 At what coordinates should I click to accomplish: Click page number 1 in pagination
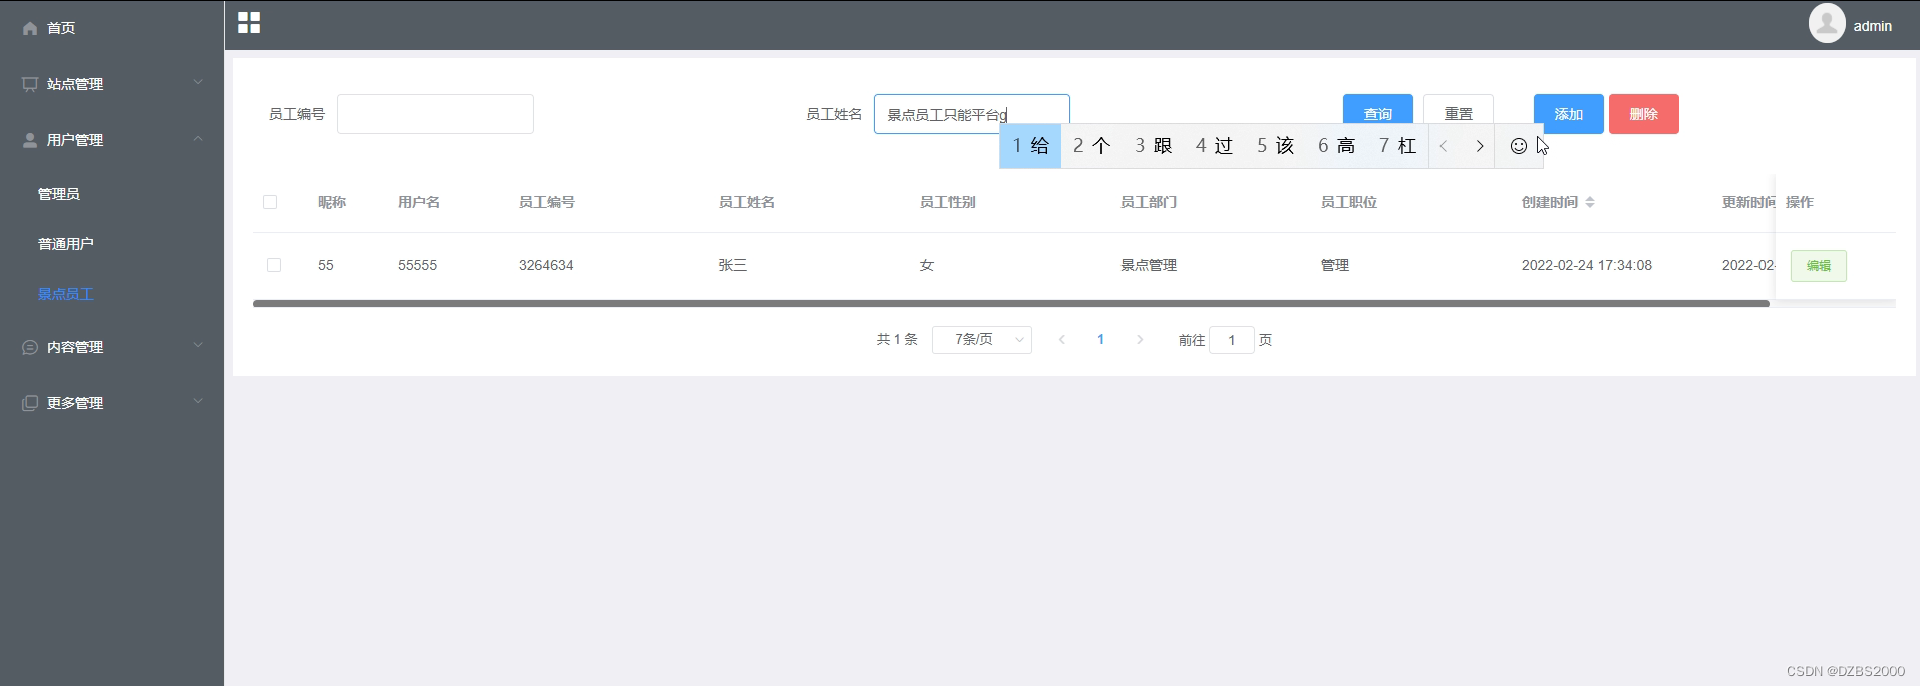point(1101,340)
